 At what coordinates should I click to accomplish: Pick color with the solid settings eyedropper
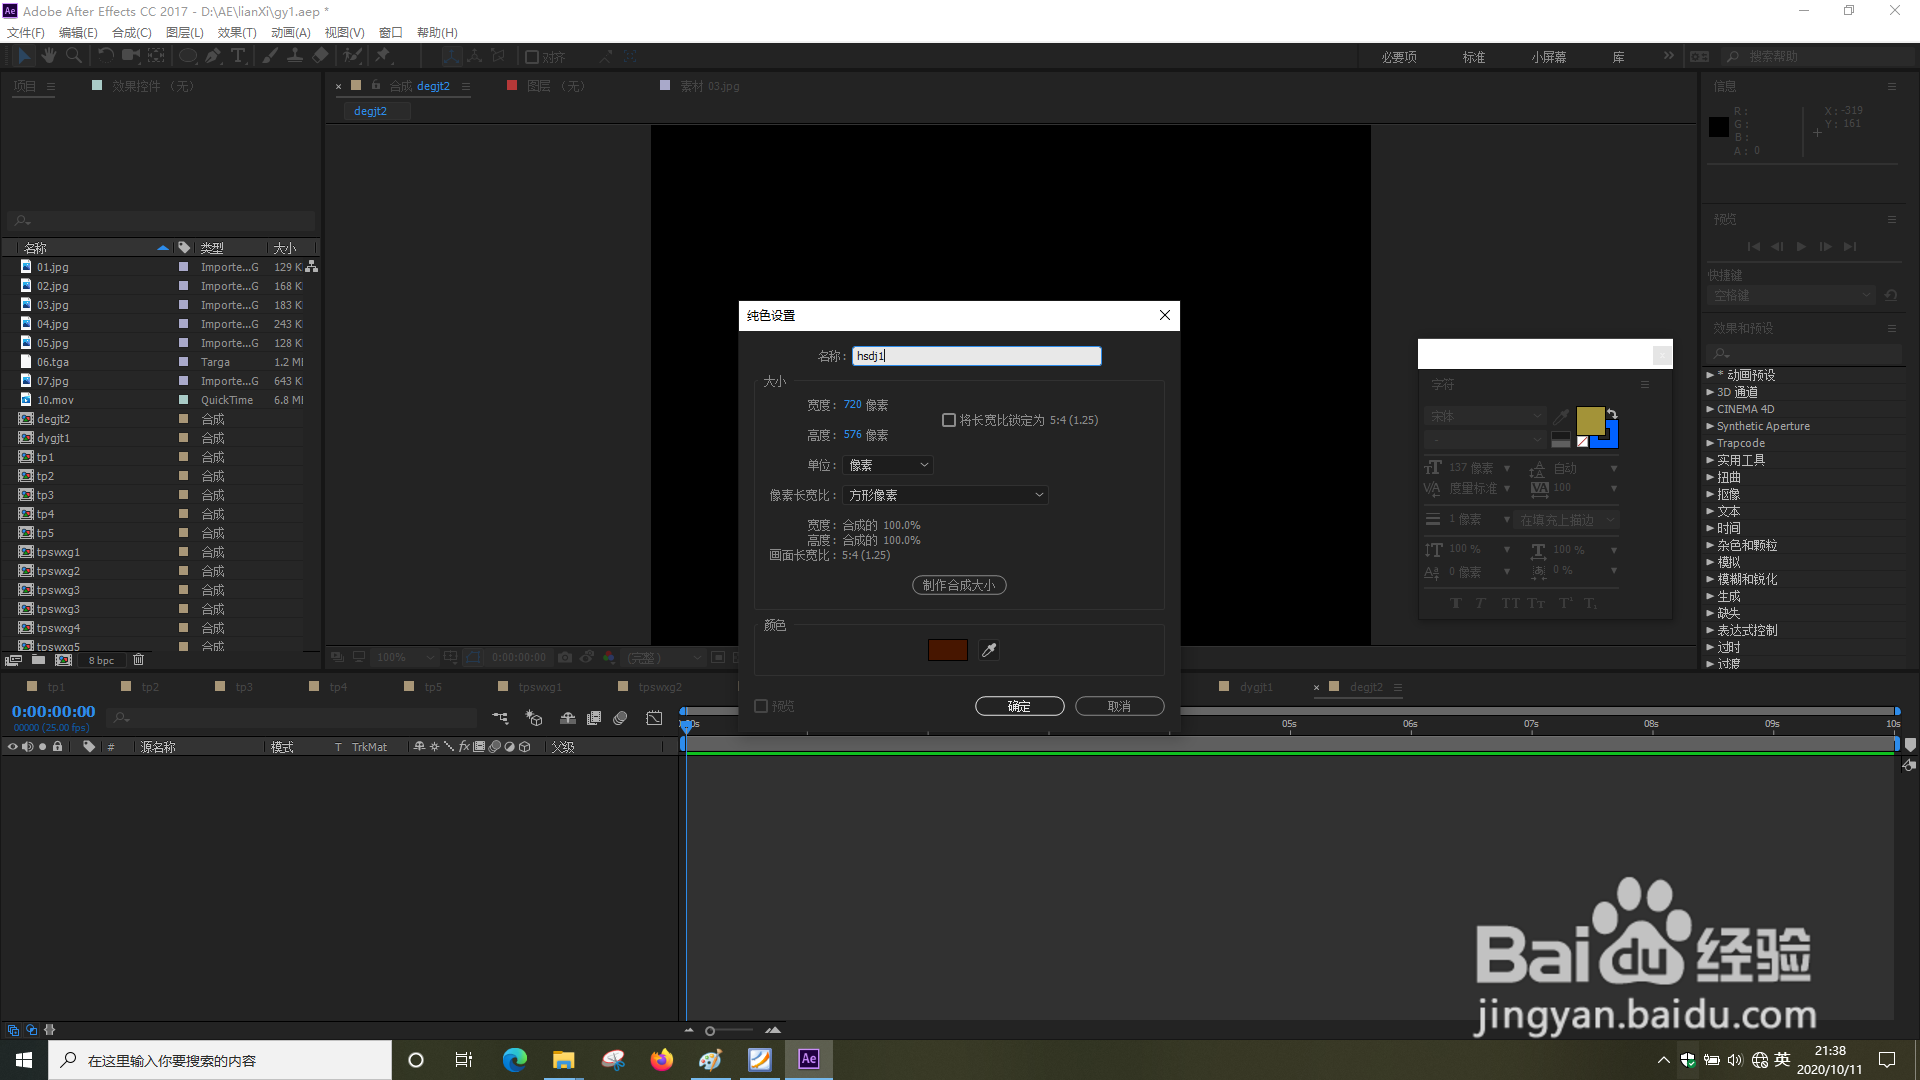click(989, 650)
